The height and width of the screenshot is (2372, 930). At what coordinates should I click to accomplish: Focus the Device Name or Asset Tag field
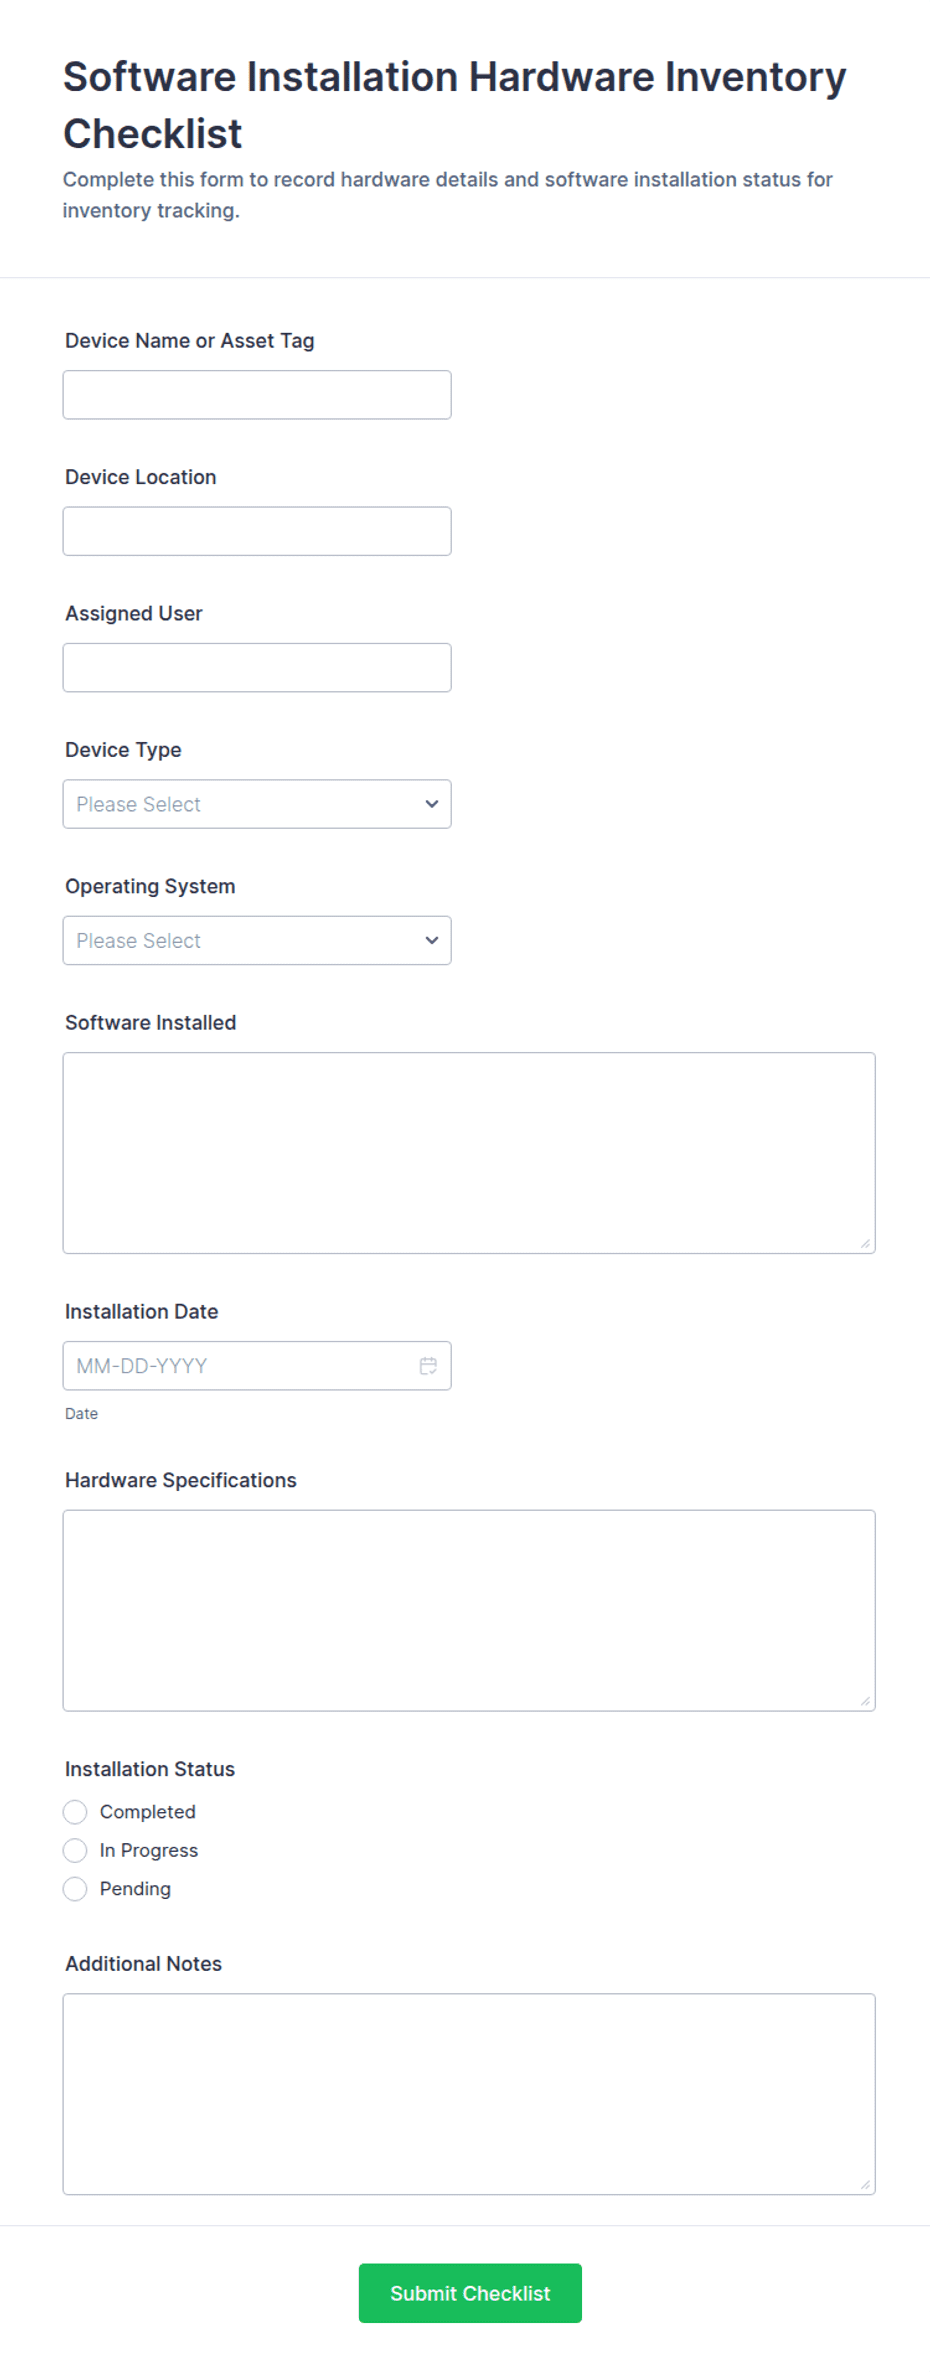257,395
